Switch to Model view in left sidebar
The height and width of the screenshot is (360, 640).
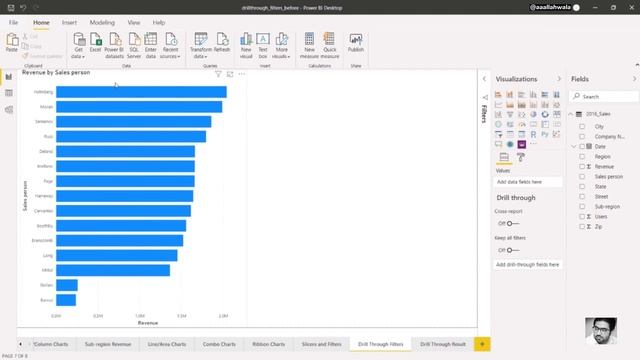(x=9, y=110)
